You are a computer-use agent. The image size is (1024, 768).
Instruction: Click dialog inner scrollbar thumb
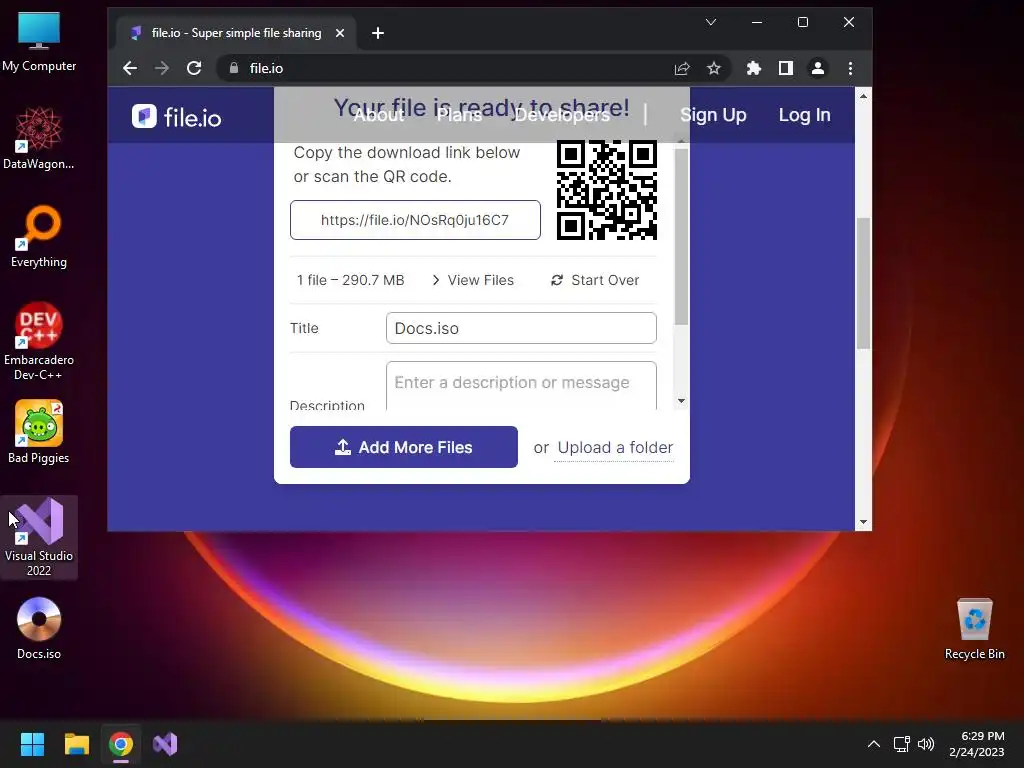681,237
